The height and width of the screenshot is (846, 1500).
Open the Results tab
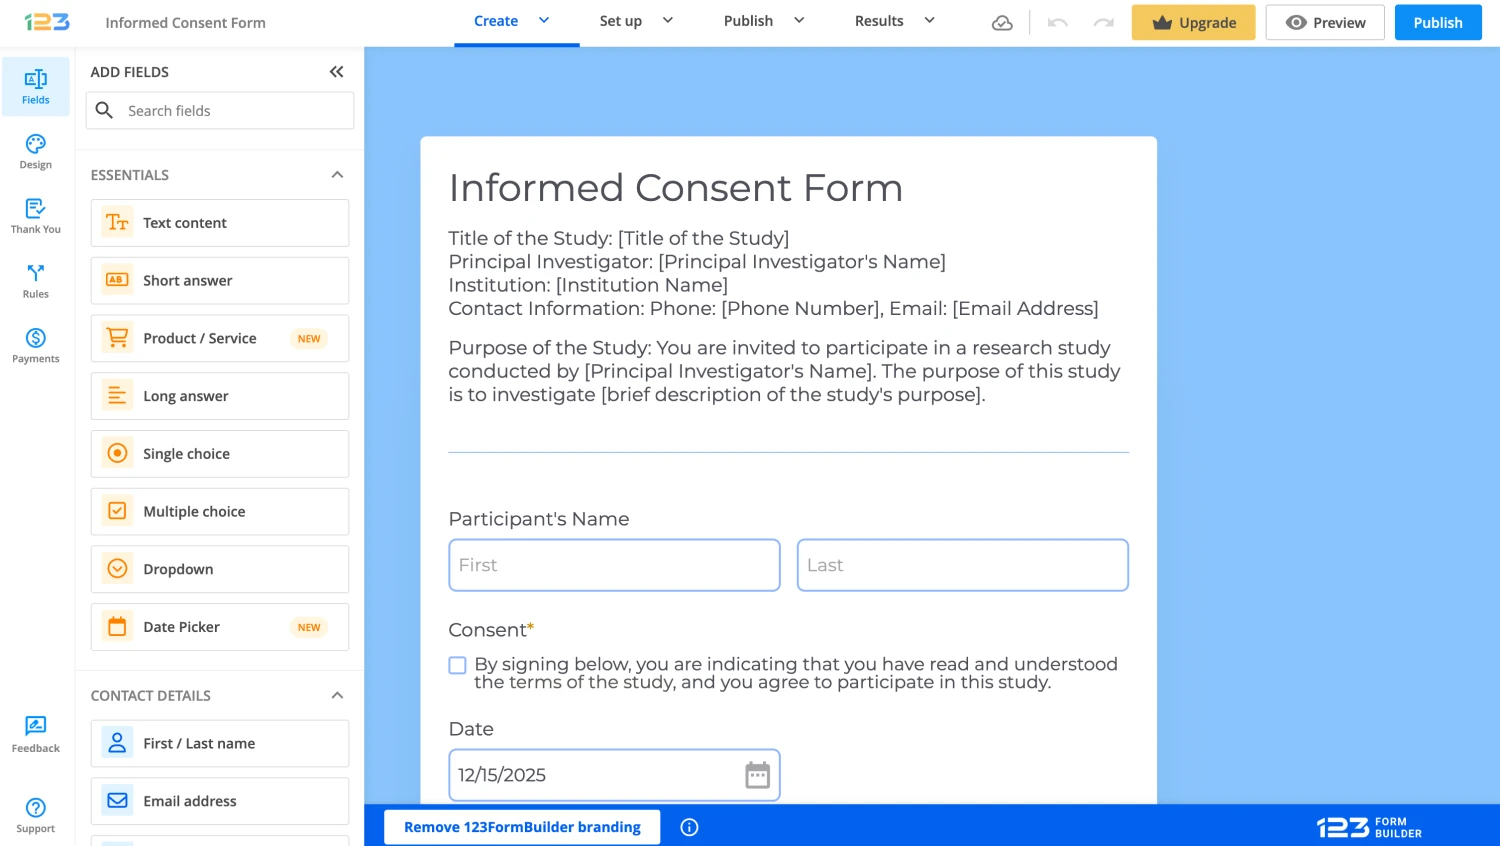pos(879,21)
